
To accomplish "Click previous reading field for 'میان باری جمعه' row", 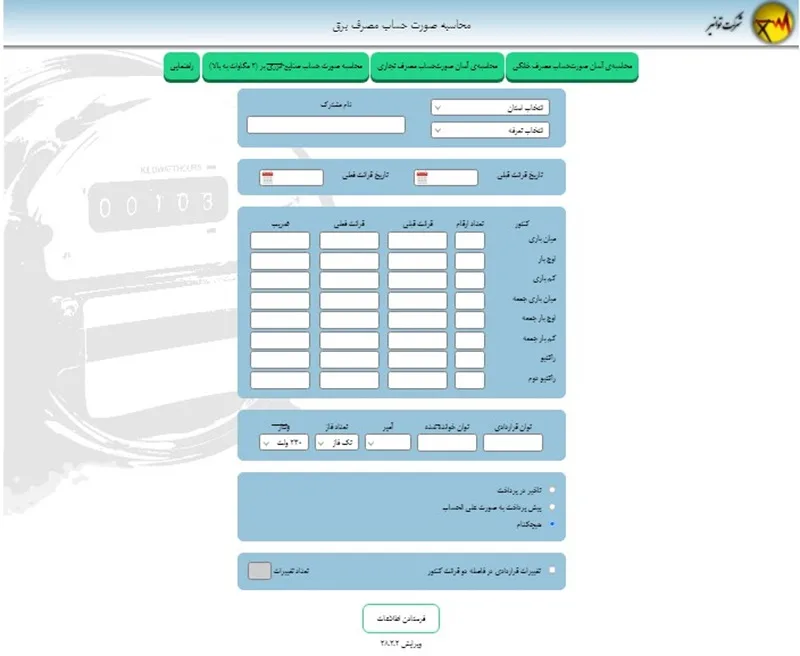I will 417,300.
